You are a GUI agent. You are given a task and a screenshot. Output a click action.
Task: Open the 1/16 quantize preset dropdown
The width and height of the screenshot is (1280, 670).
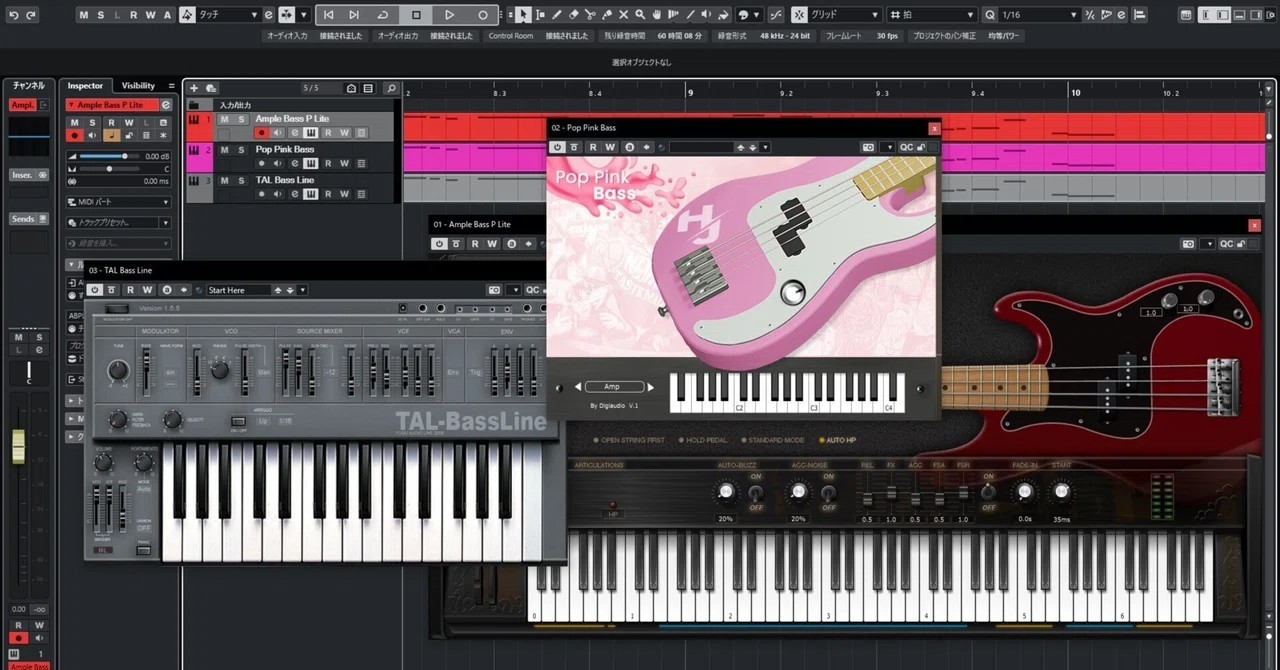tap(1040, 15)
